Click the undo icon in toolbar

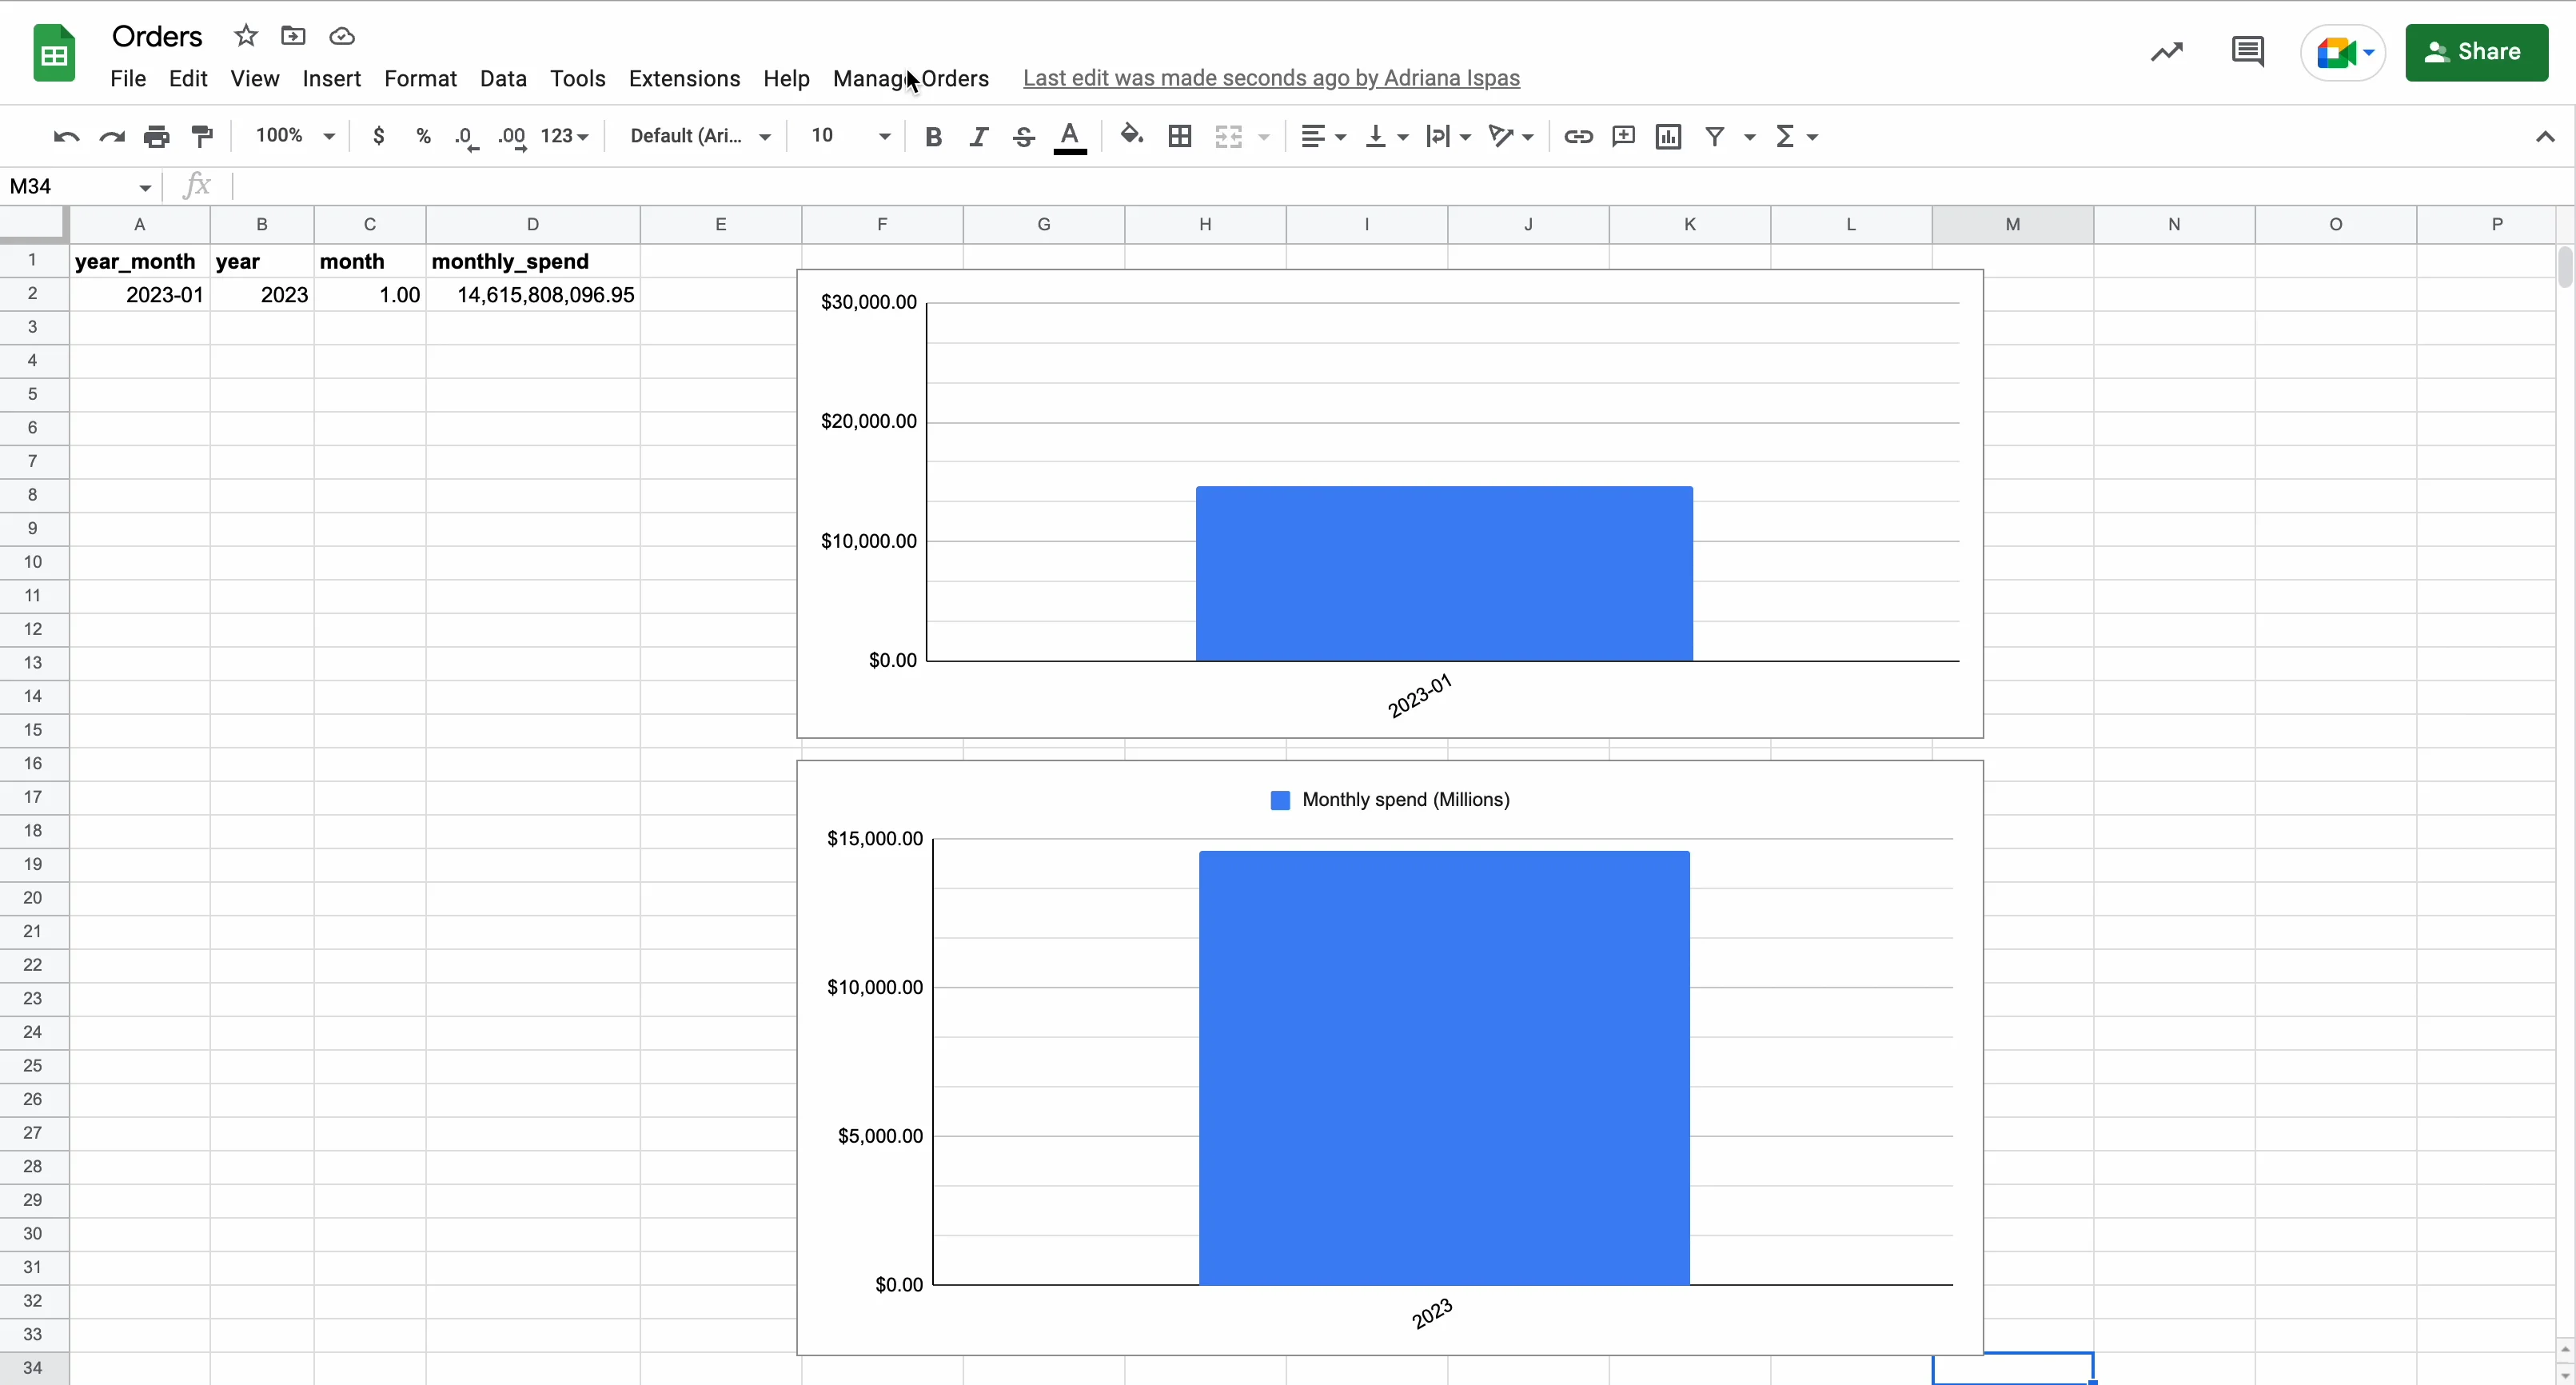coord(66,136)
